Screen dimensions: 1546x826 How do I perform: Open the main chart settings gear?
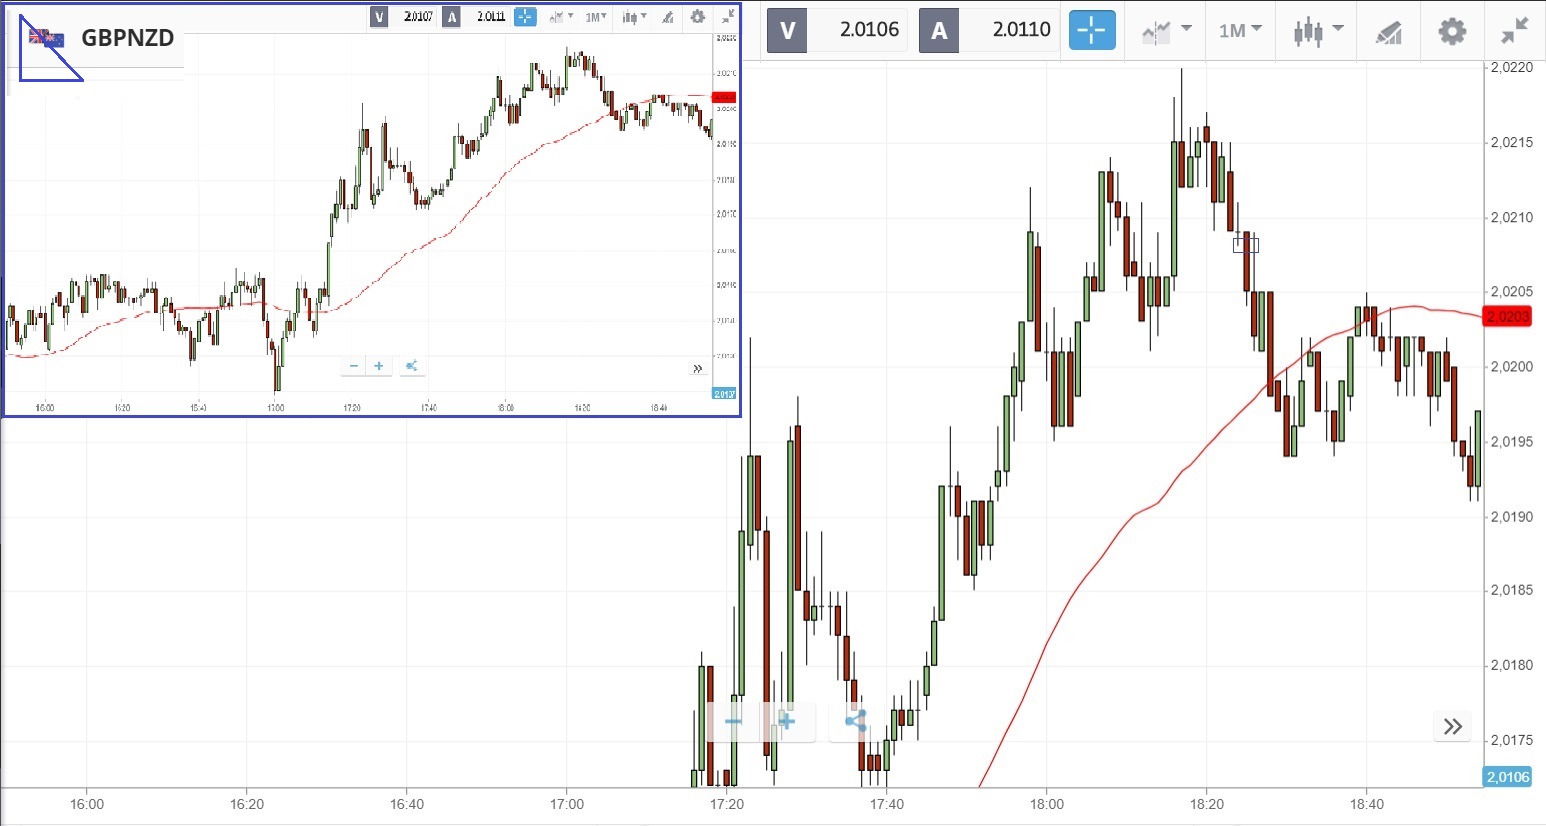[1451, 31]
